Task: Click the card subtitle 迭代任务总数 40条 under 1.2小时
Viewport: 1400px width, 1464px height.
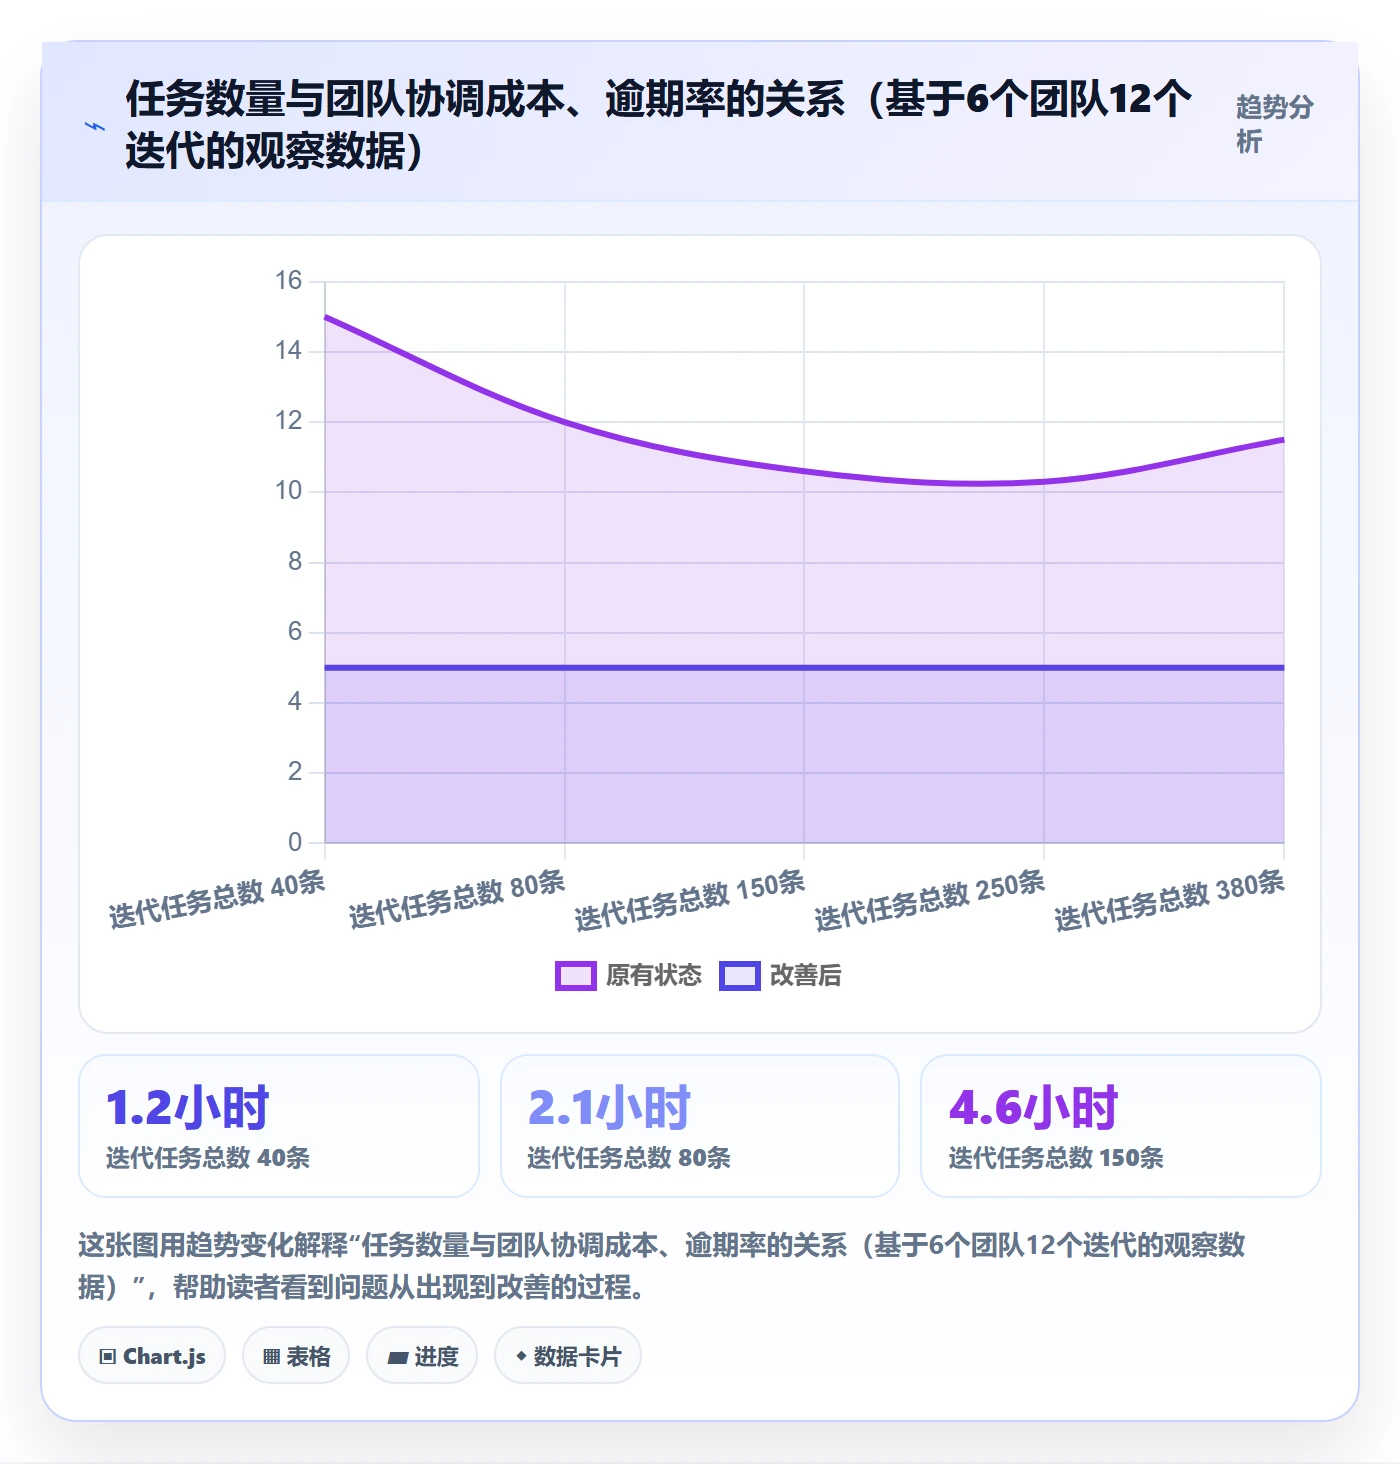Action: (208, 1158)
